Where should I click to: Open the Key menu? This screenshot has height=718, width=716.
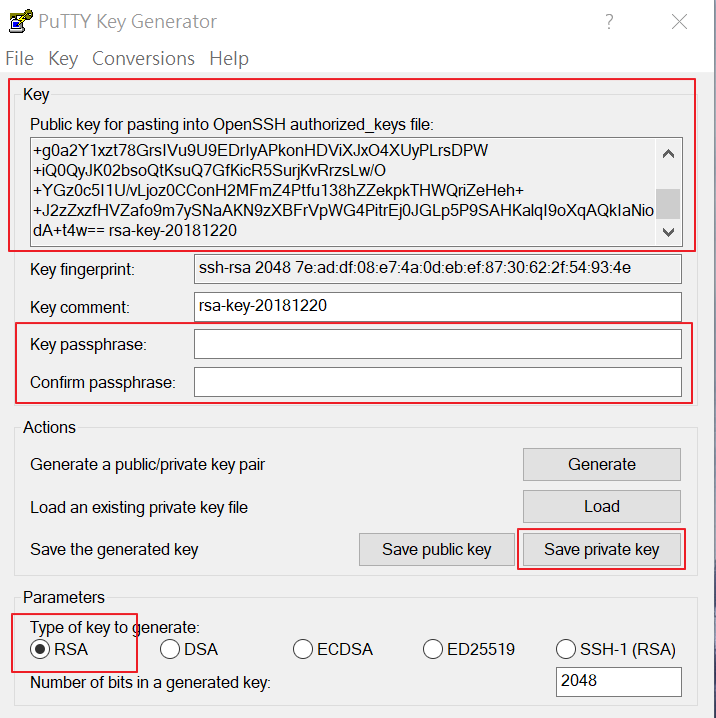(x=63, y=59)
